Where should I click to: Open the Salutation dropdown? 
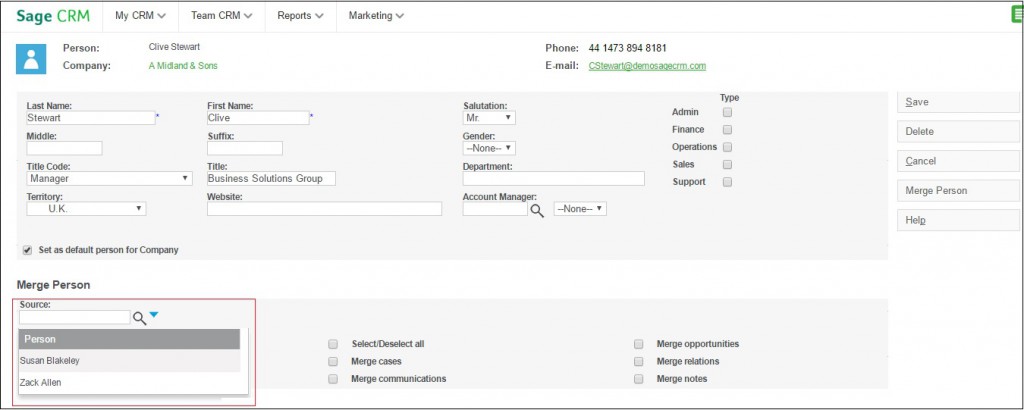point(489,118)
